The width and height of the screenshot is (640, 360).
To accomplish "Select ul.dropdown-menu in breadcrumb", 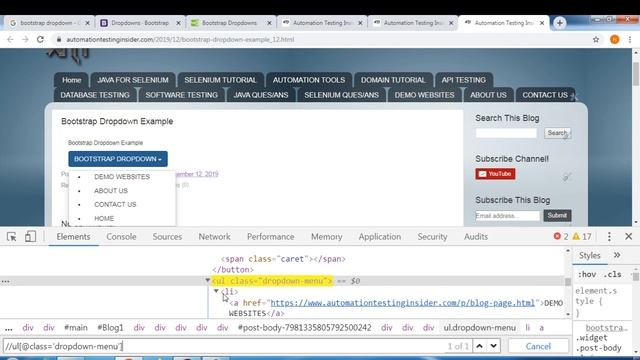I will [x=480, y=328].
